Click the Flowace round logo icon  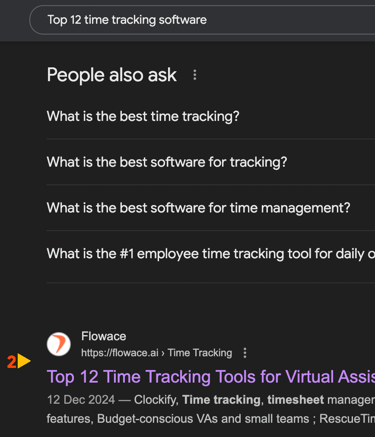pos(59,344)
